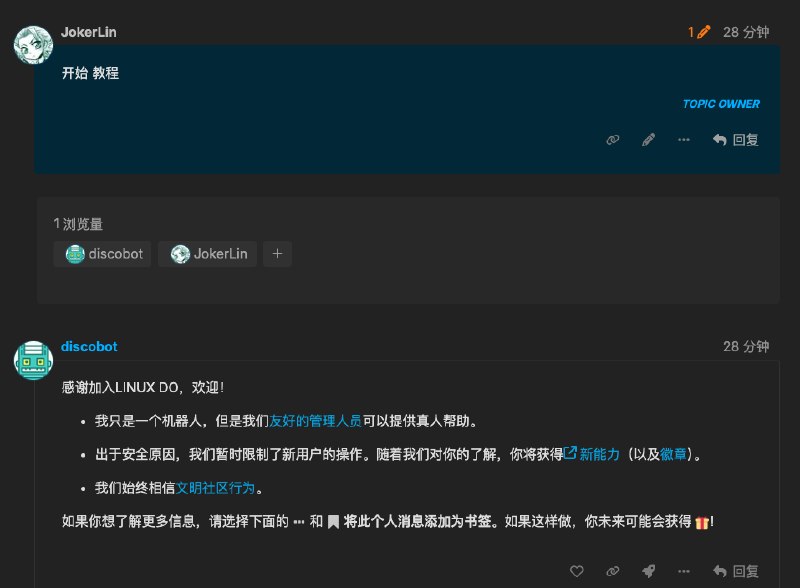Open the 文明社区行为 link

pyautogui.click(x=215, y=487)
